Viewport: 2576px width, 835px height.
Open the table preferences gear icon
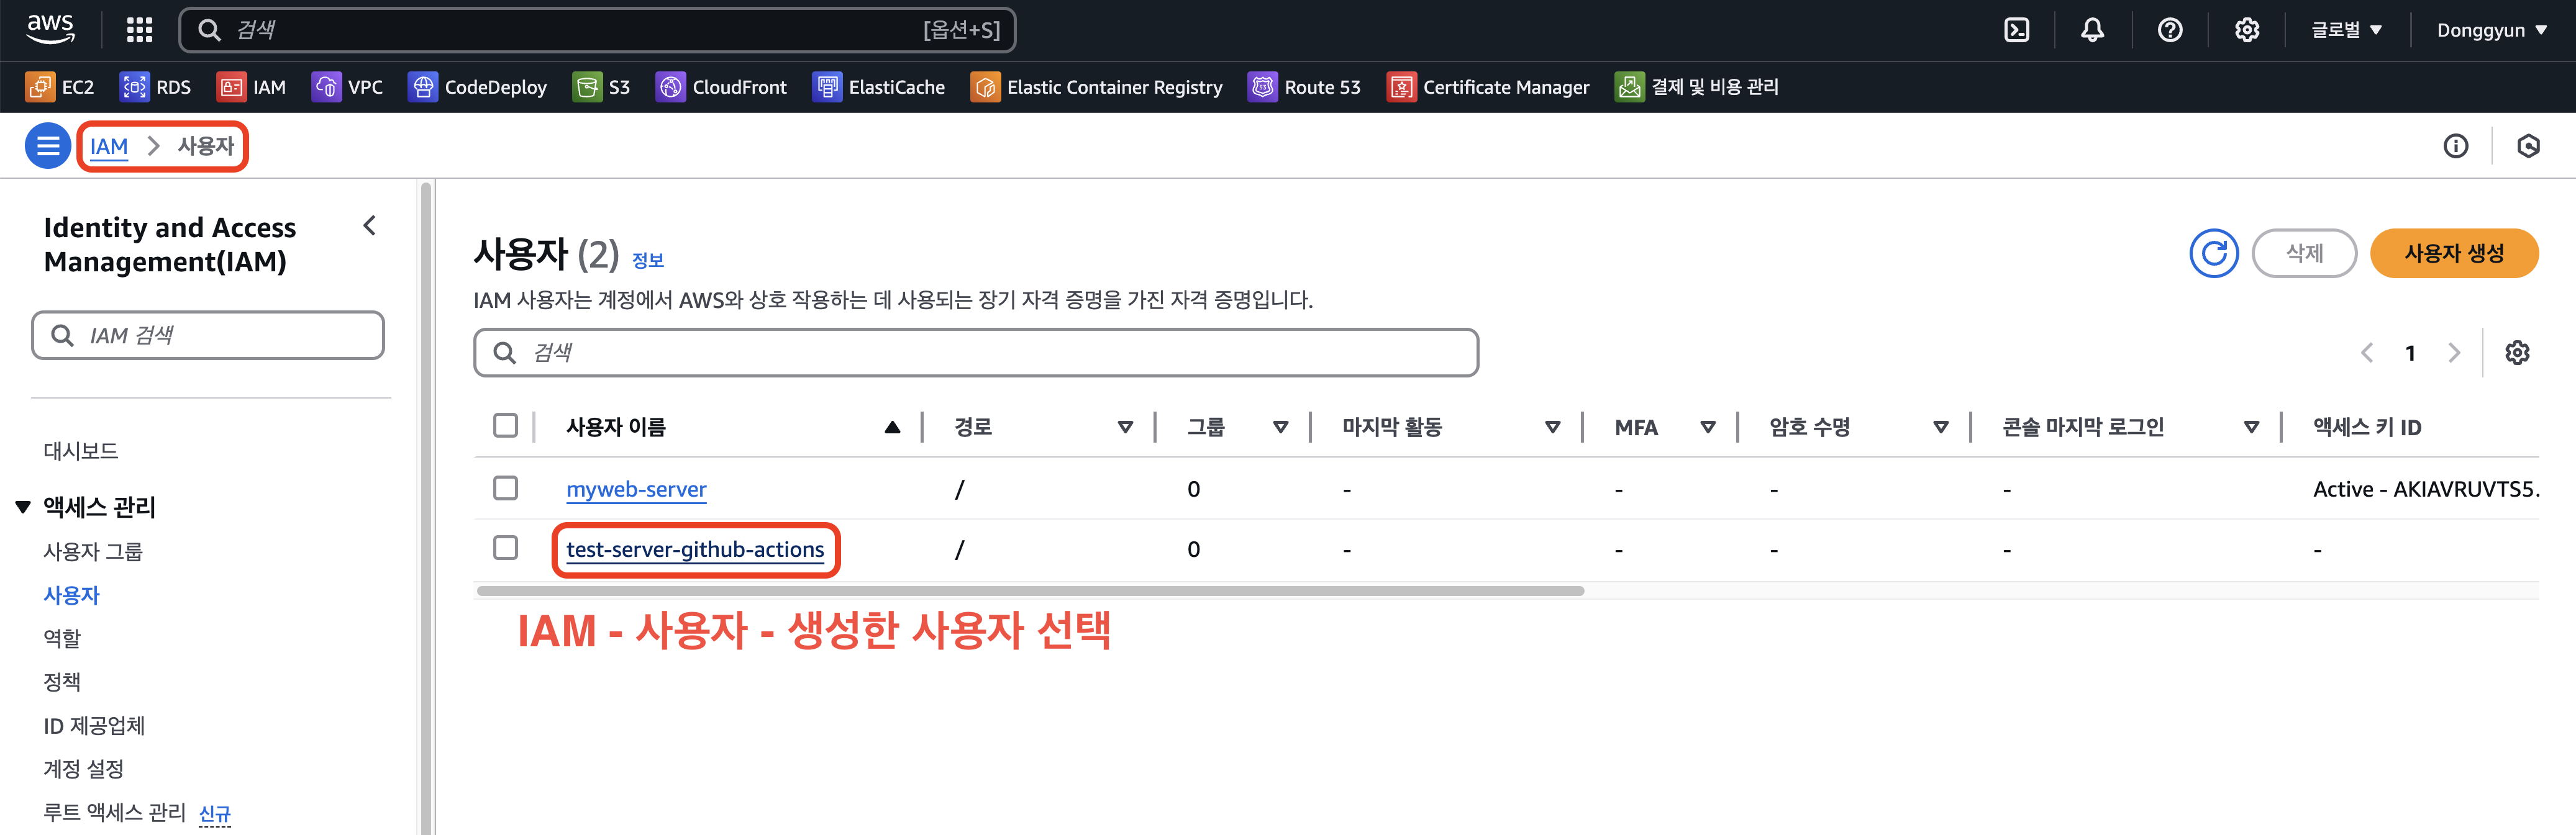[2516, 353]
